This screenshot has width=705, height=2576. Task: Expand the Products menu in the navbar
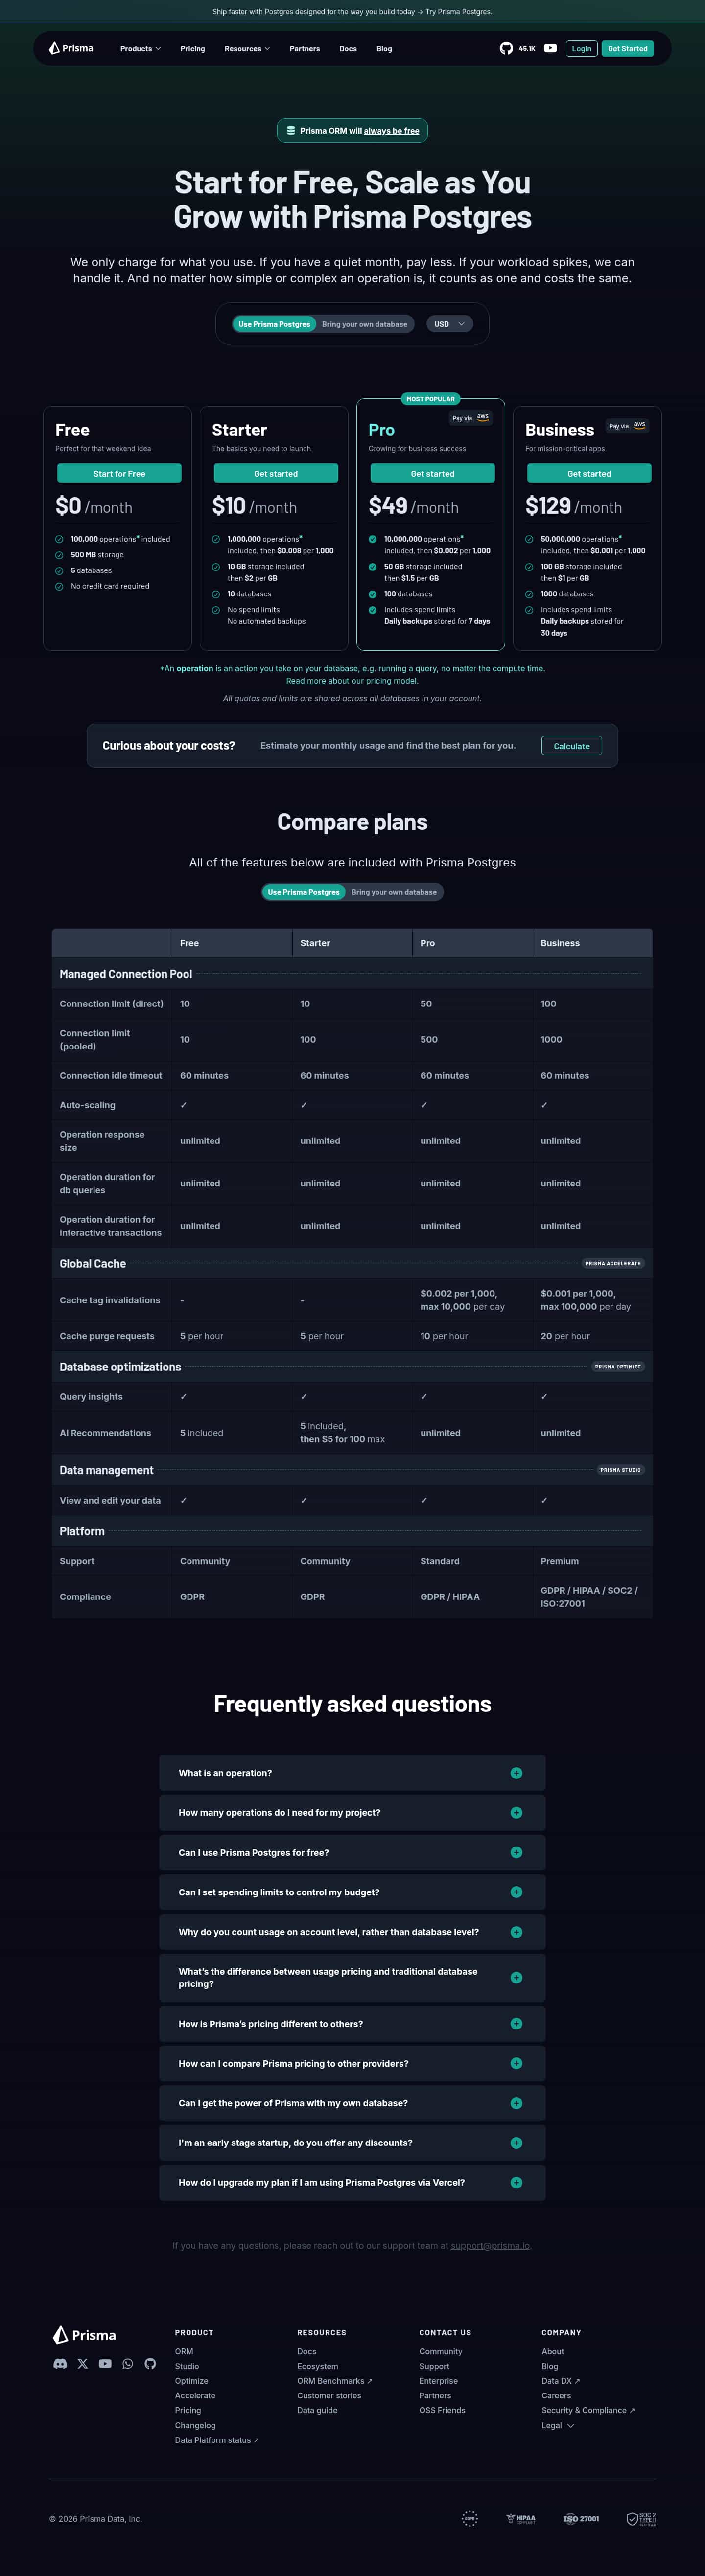140,49
